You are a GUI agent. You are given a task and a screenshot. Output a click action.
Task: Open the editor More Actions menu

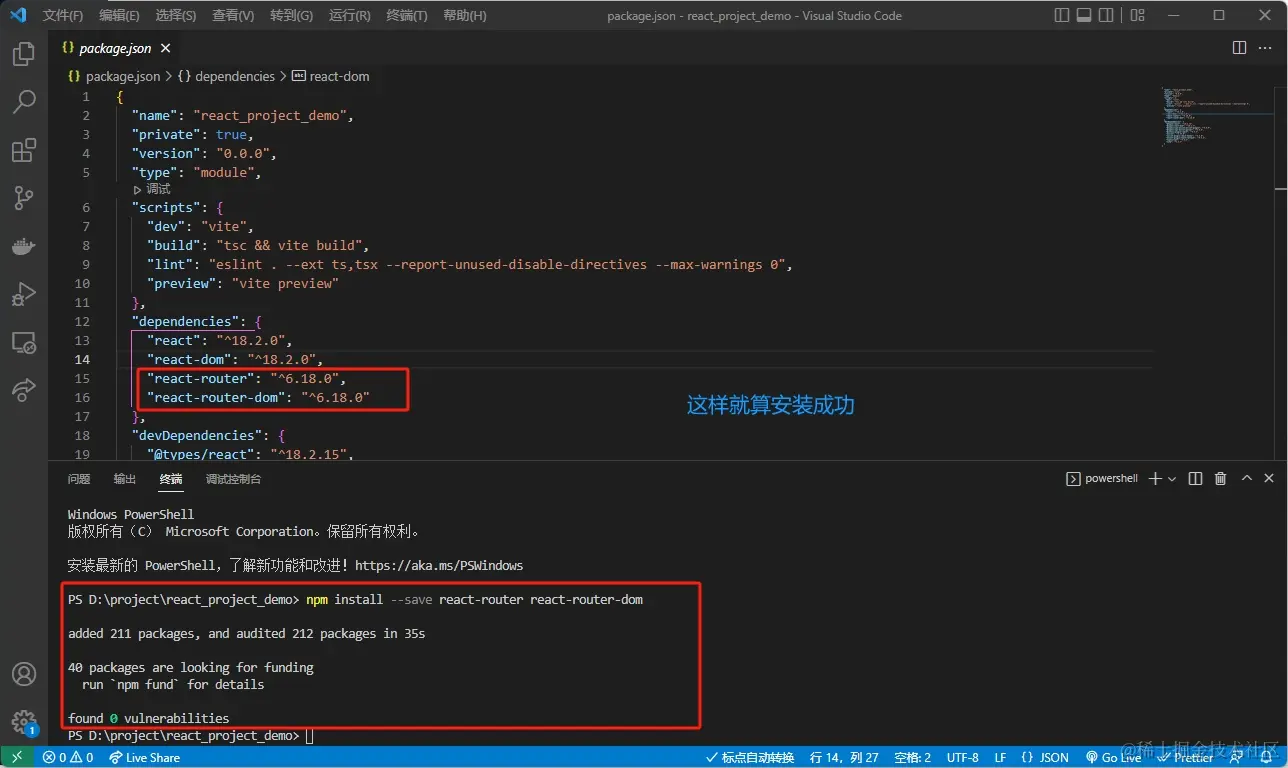pyautogui.click(x=1266, y=48)
